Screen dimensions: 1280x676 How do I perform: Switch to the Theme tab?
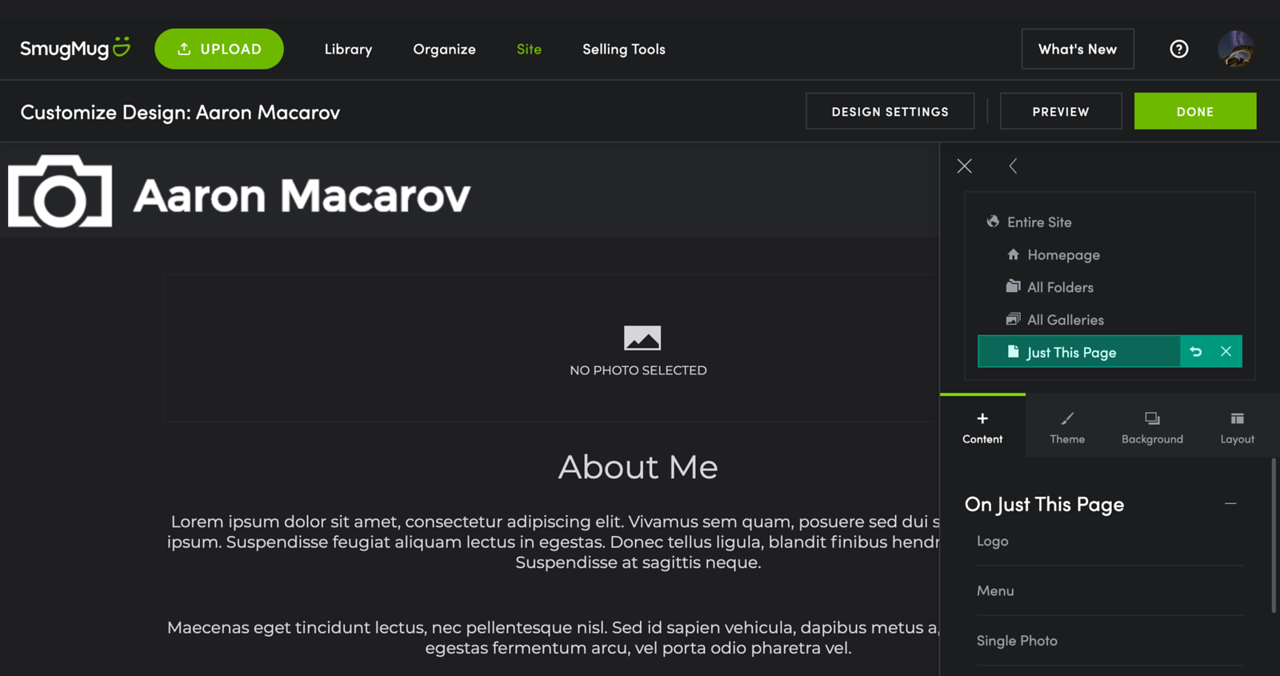(1067, 427)
